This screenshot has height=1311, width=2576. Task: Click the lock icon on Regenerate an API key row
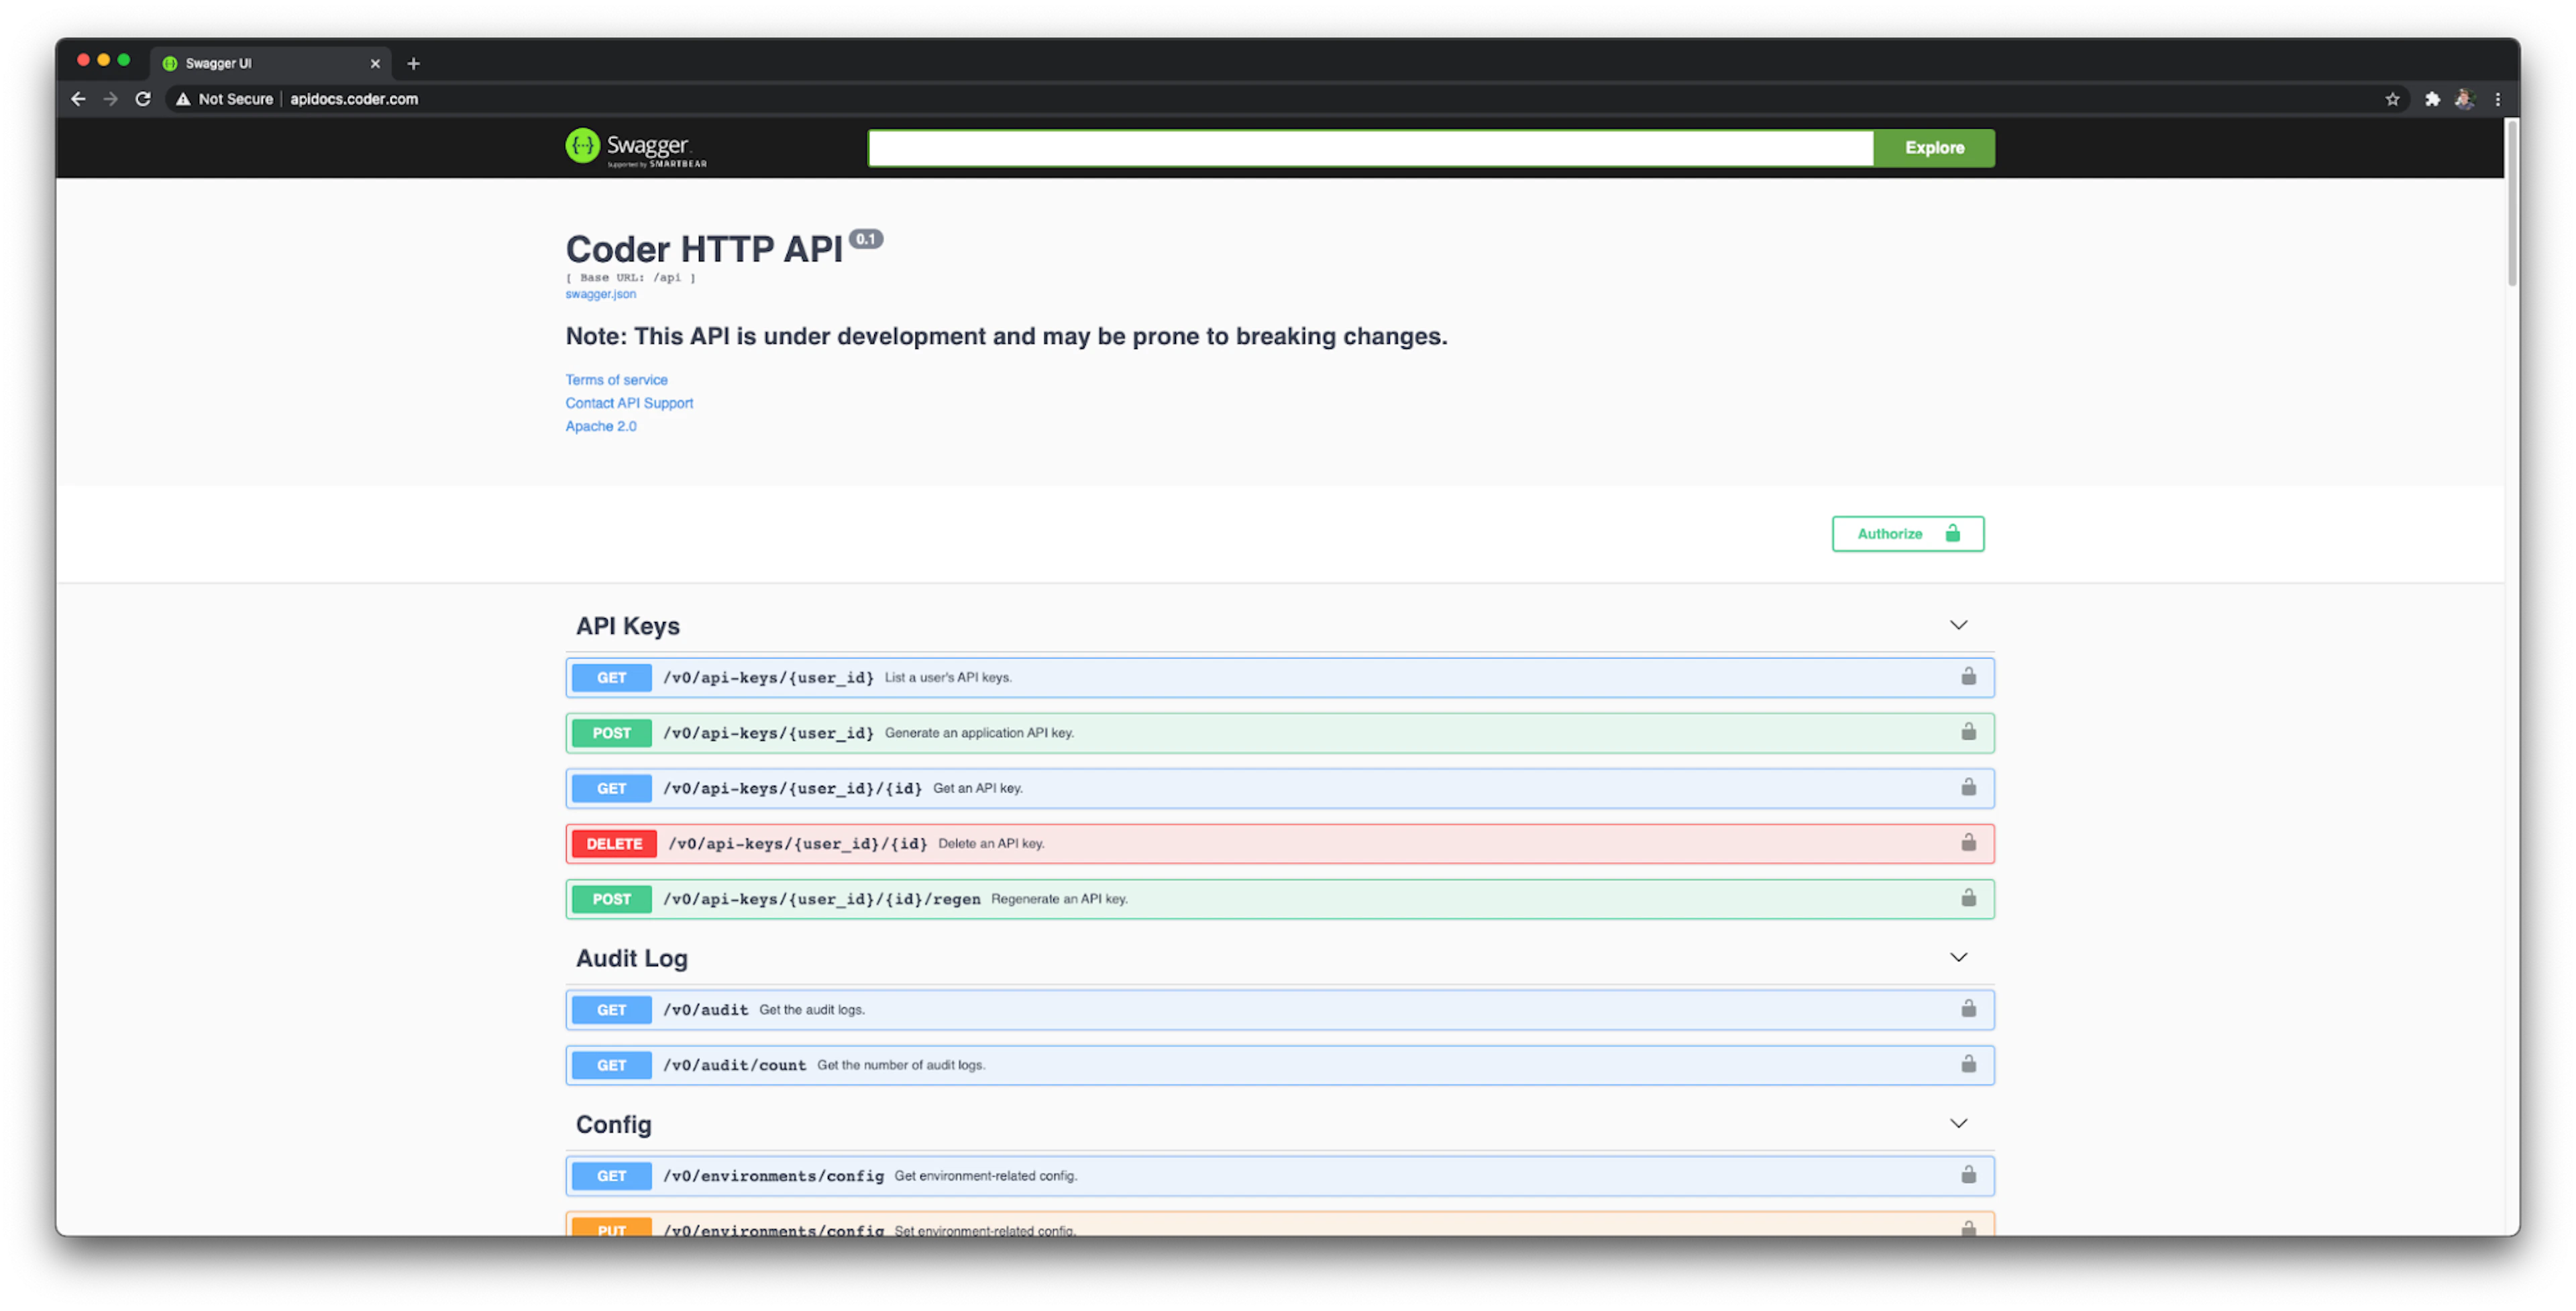click(x=1968, y=898)
